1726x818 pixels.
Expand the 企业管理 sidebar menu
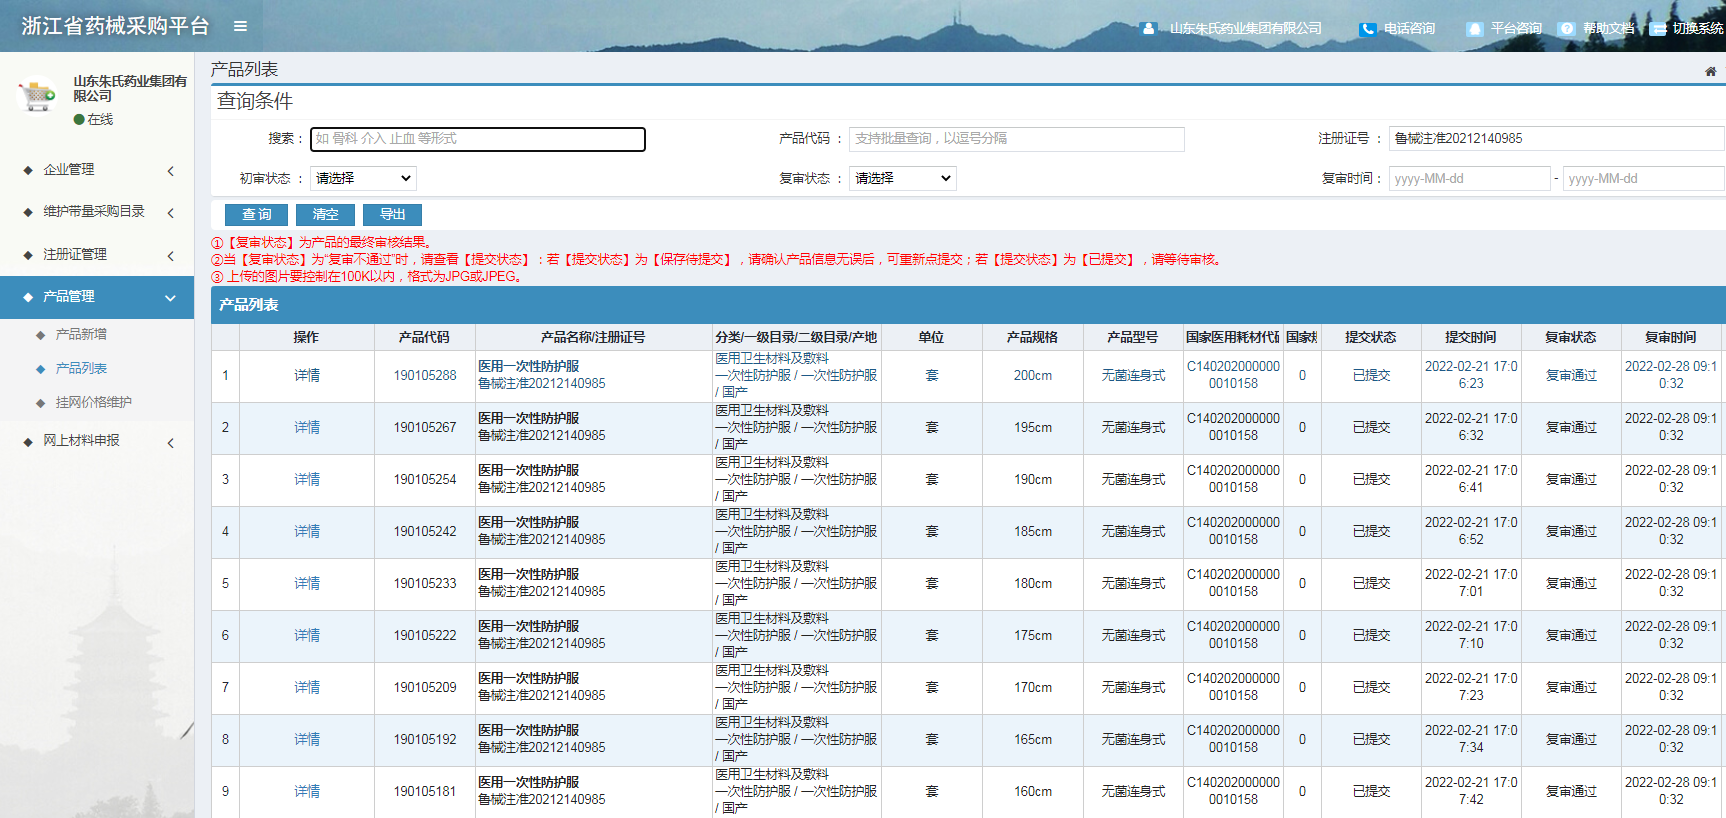pos(97,170)
